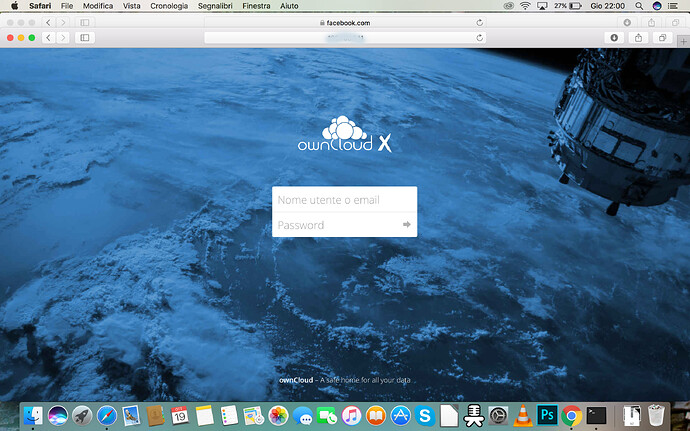Viewport: 690px width, 431px height.
Task: Open Contacts from the Dock
Action: (155, 415)
